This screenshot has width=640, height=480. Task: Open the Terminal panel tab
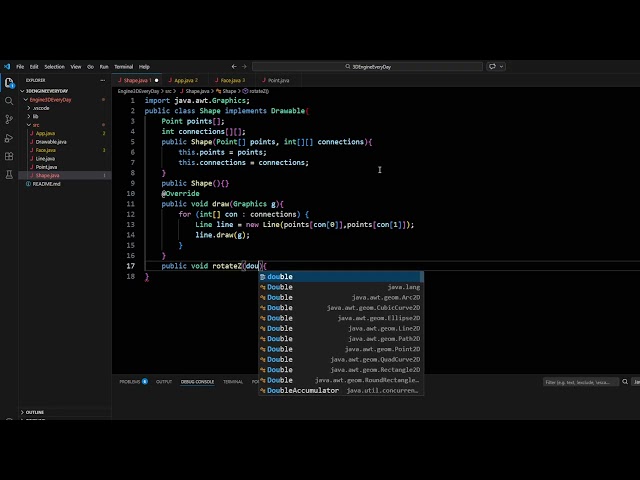pyautogui.click(x=233, y=382)
